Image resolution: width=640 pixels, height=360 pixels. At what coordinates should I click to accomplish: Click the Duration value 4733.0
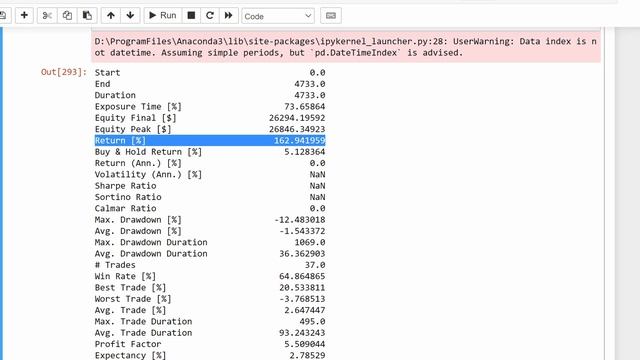(310, 95)
